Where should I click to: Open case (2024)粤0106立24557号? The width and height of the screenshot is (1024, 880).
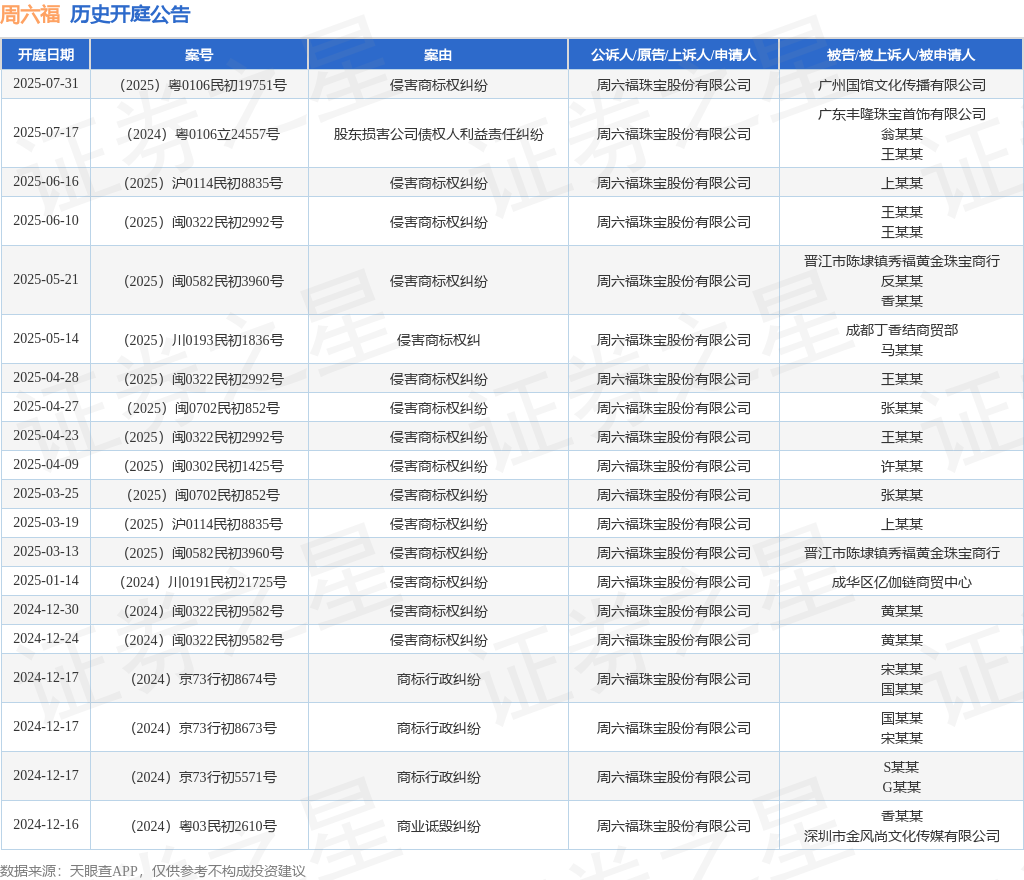point(199,134)
